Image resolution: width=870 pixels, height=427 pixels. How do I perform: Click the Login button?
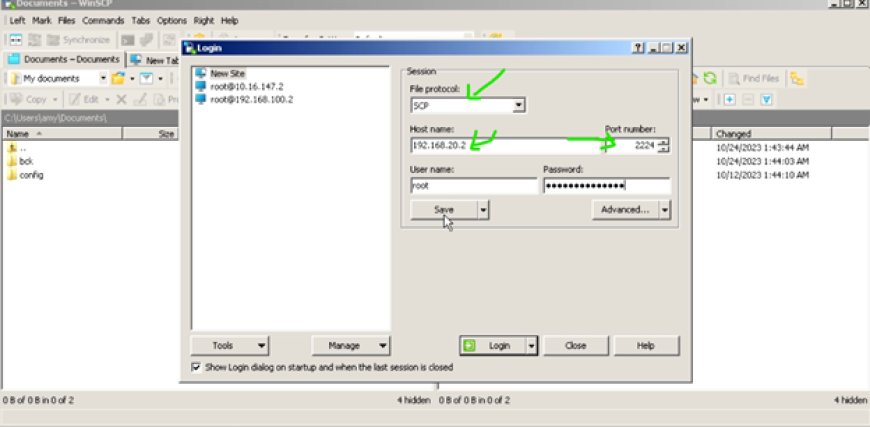[x=493, y=345]
